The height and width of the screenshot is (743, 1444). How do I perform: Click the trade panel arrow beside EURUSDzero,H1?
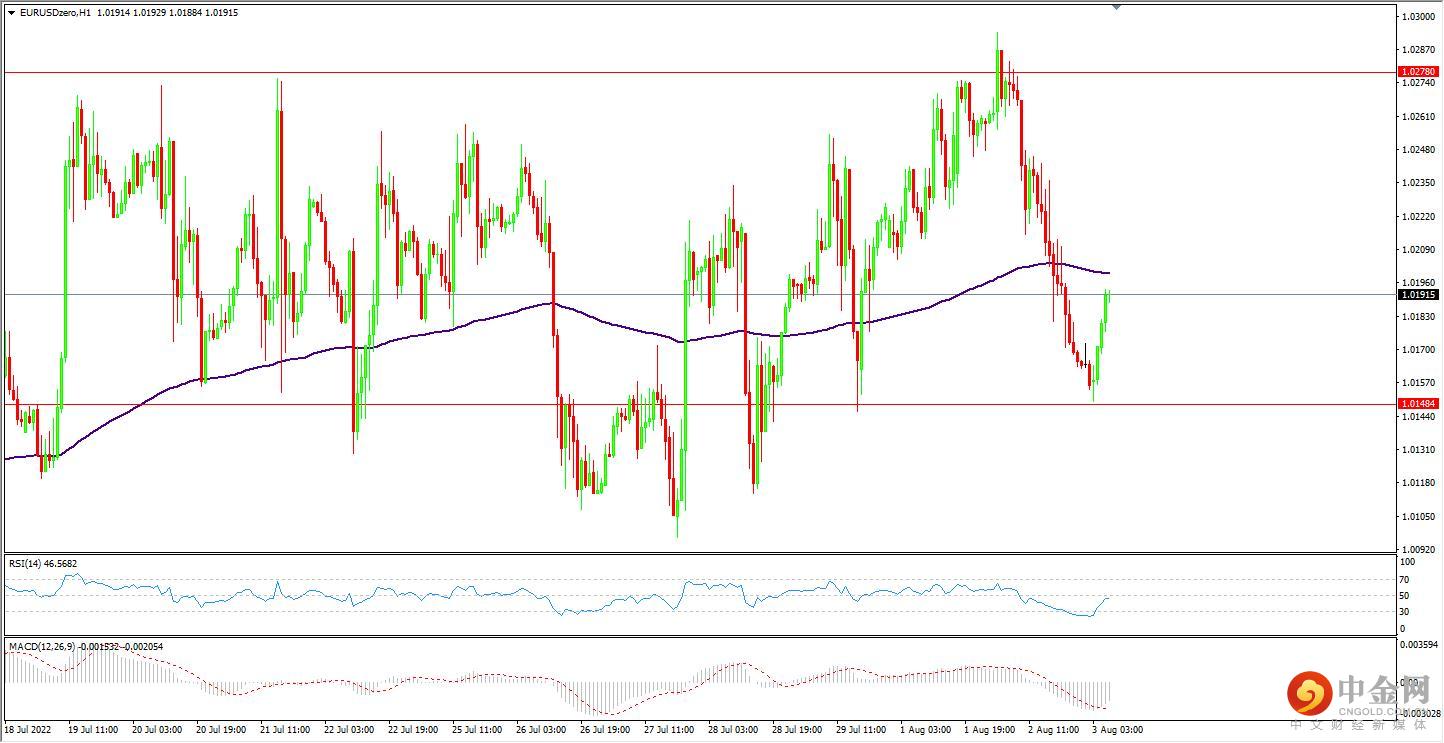[11, 13]
